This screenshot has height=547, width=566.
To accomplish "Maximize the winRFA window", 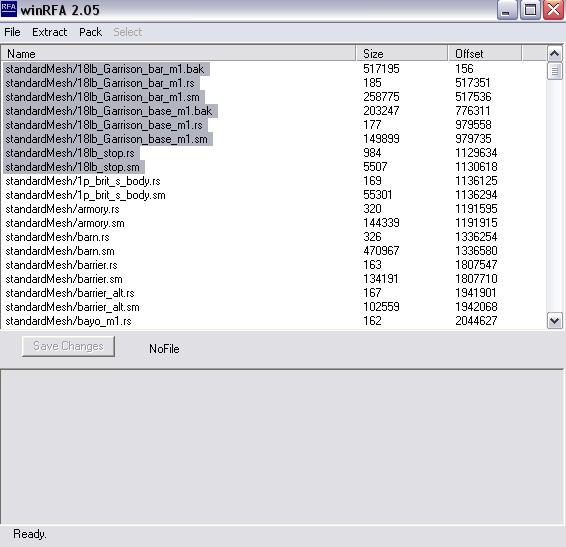I will pyautogui.click(x=530, y=10).
